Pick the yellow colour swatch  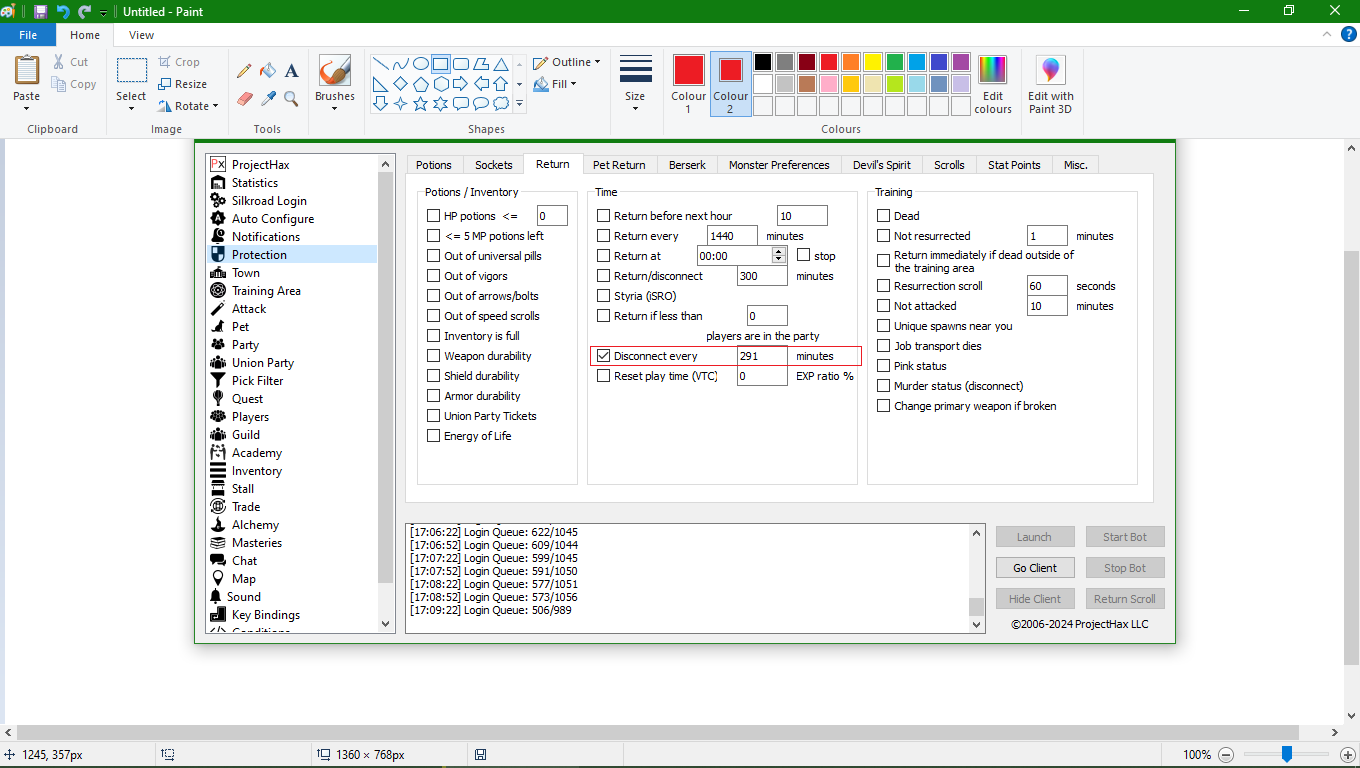coord(872,62)
